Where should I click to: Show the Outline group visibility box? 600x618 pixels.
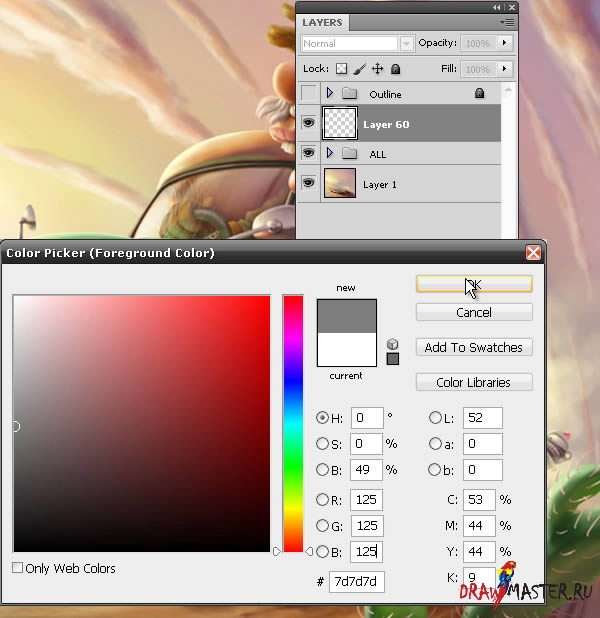(309, 93)
